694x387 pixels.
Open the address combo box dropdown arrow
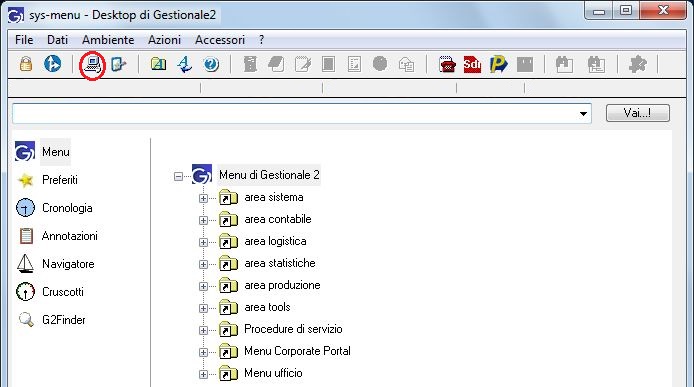(583, 114)
